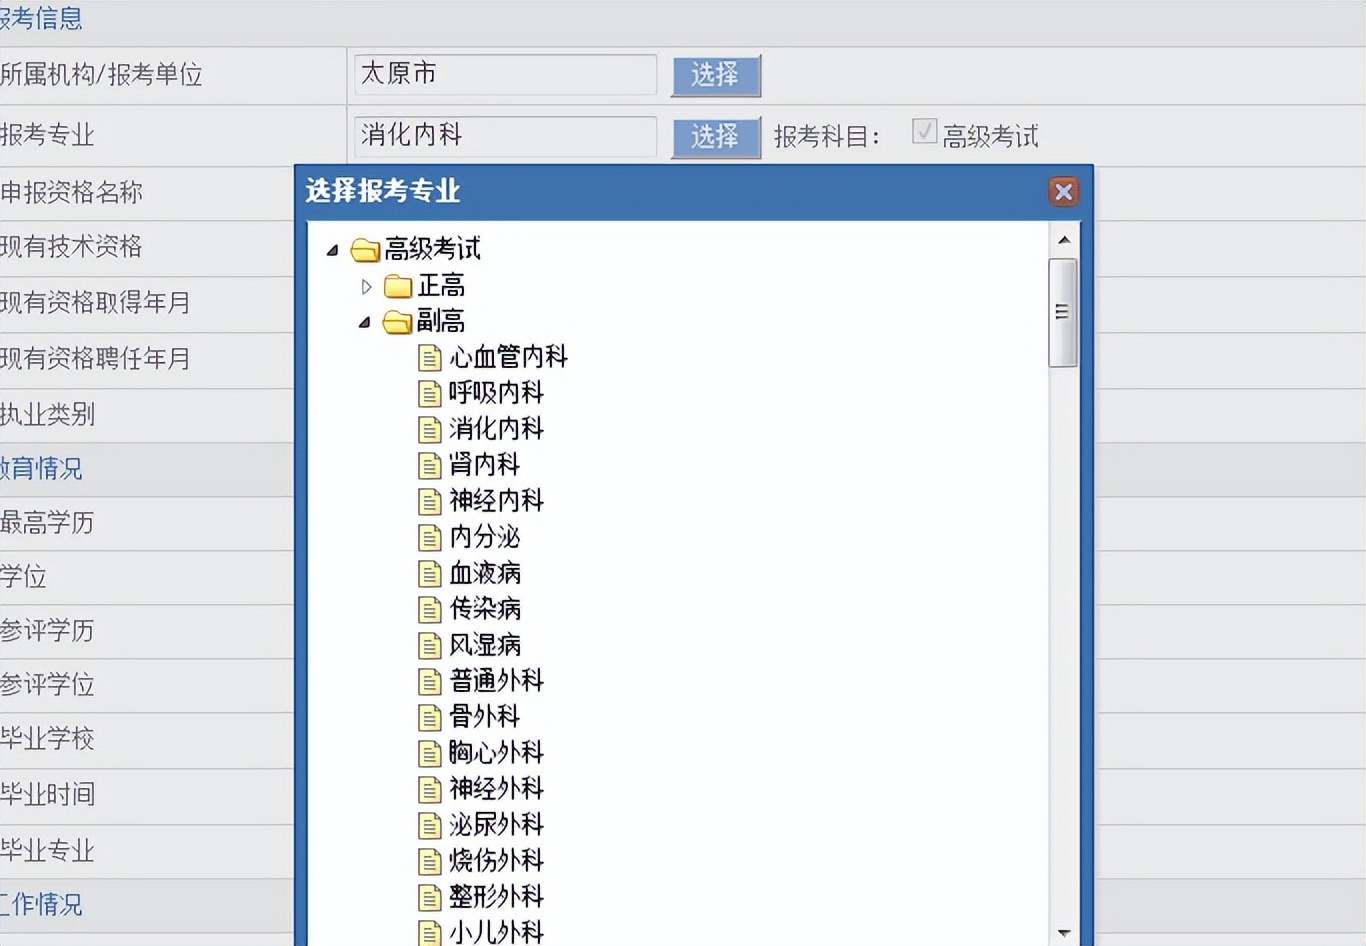Expand the 正高 tree node

click(x=366, y=285)
